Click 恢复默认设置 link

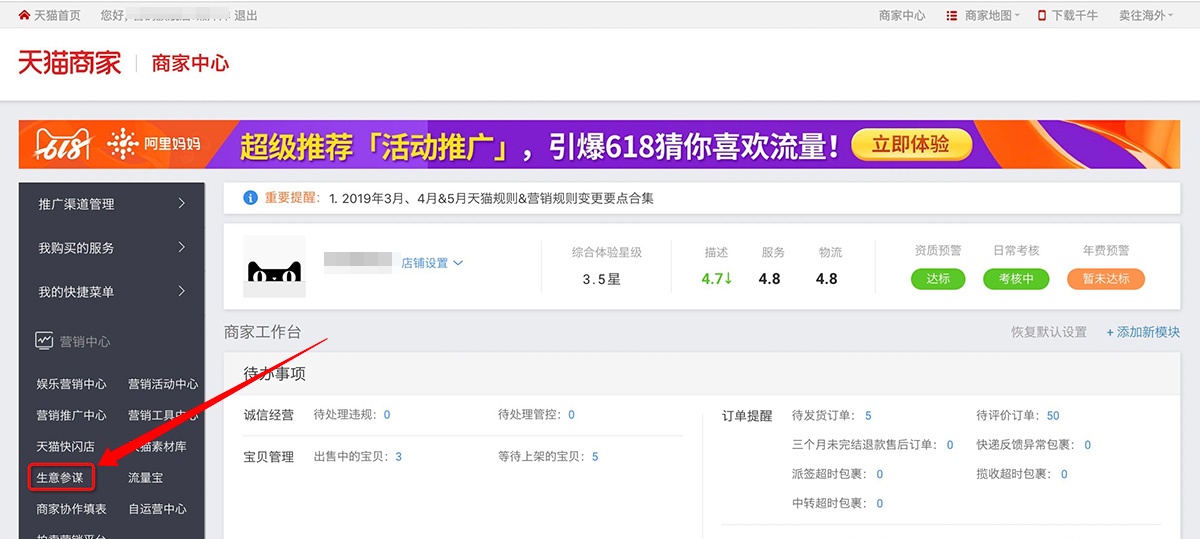1049,332
